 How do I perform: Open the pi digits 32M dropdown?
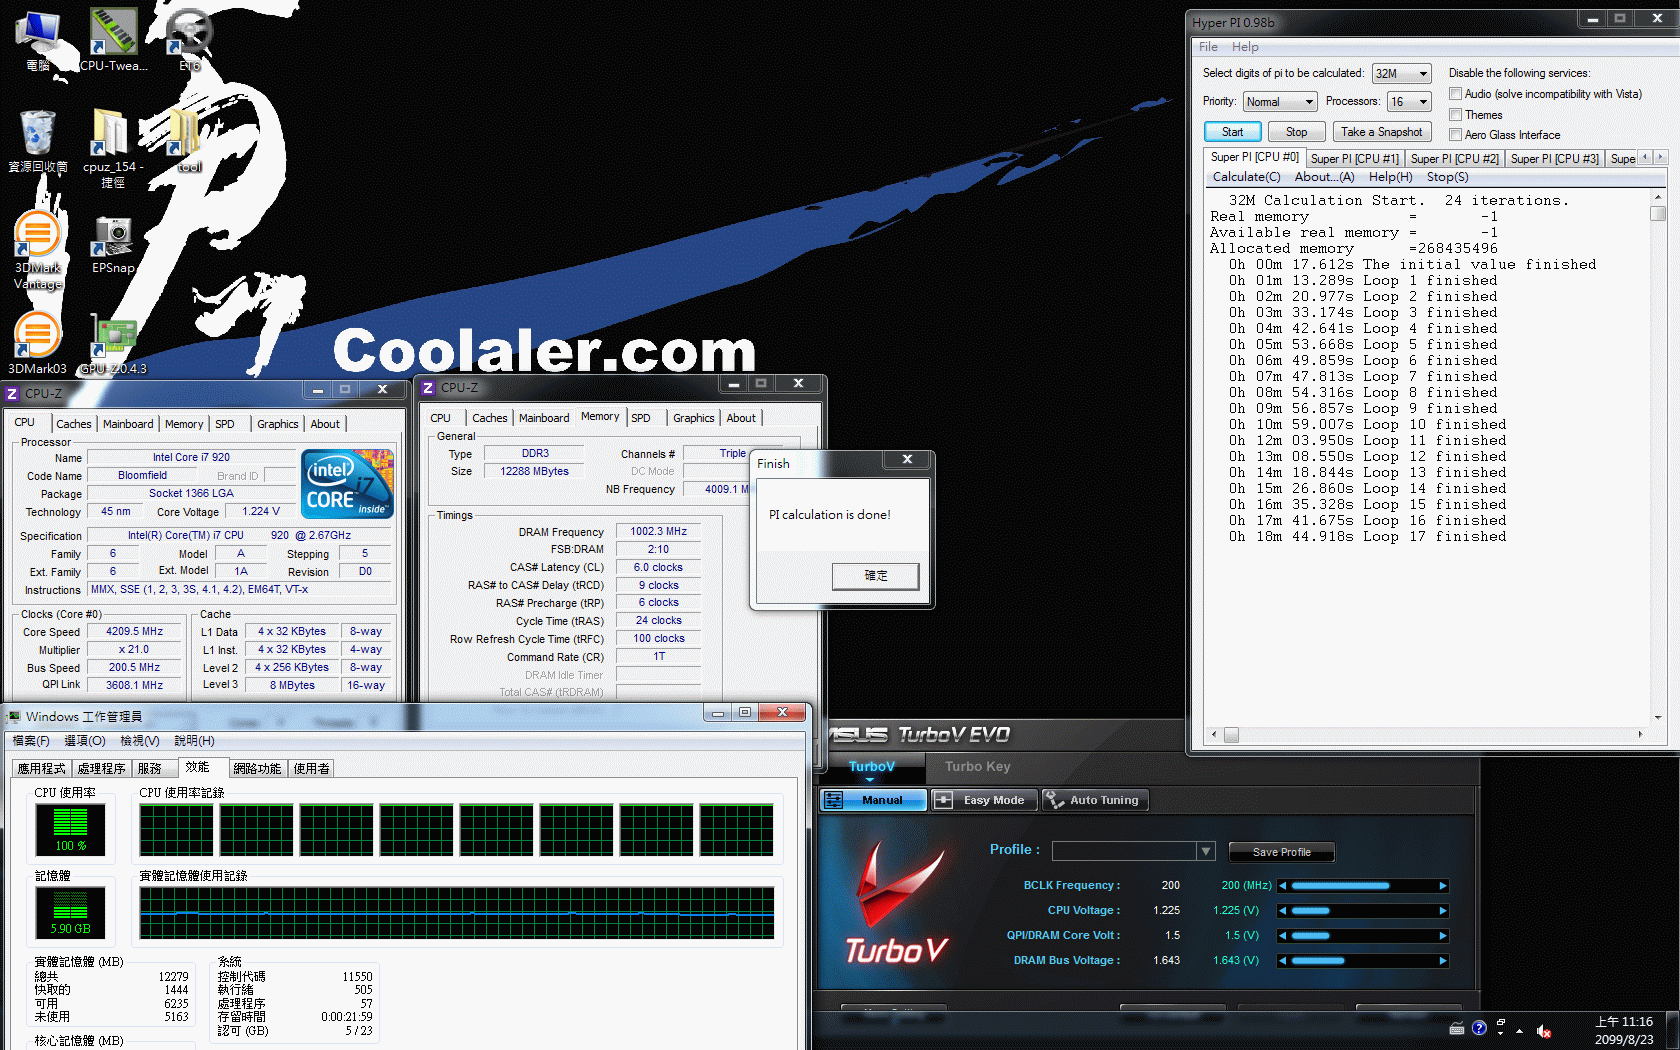click(1402, 74)
